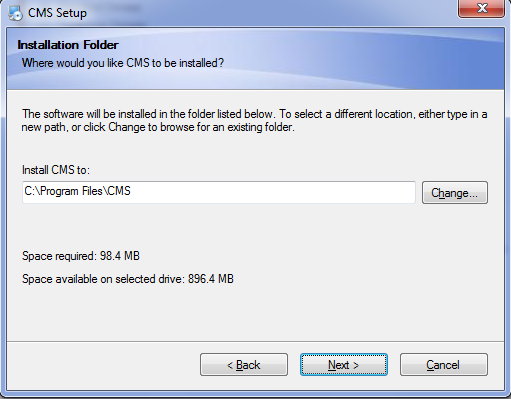The width and height of the screenshot is (511, 399).
Task: Click the Installation Folder heading
Action: click(x=68, y=45)
